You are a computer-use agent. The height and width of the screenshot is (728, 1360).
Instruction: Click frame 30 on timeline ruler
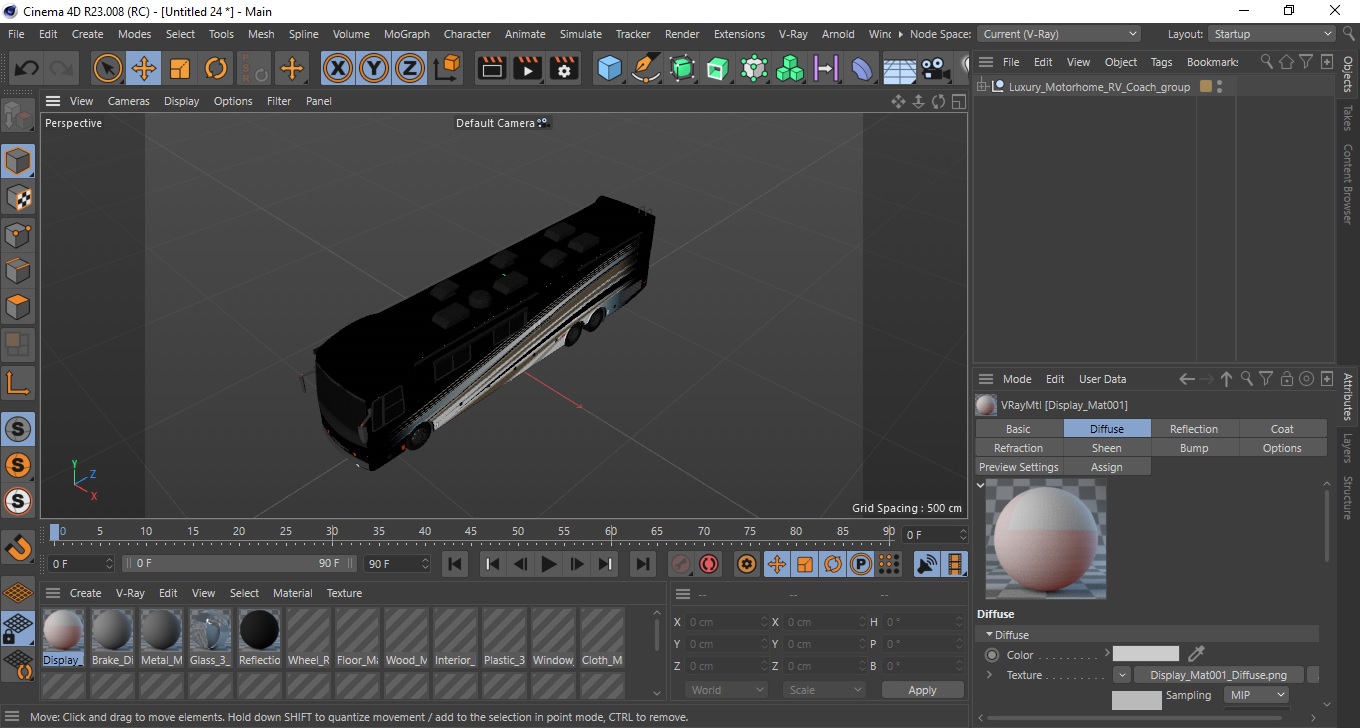point(332,531)
